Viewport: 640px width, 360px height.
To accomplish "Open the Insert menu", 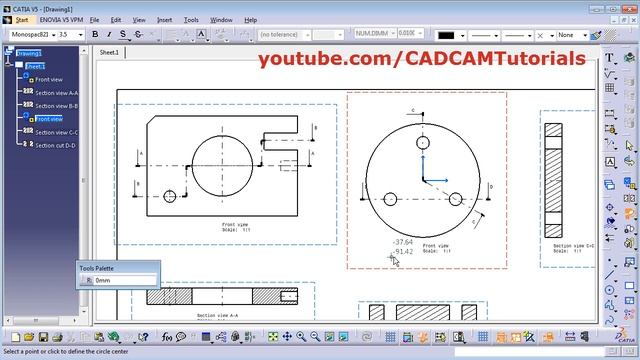I will [164, 20].
